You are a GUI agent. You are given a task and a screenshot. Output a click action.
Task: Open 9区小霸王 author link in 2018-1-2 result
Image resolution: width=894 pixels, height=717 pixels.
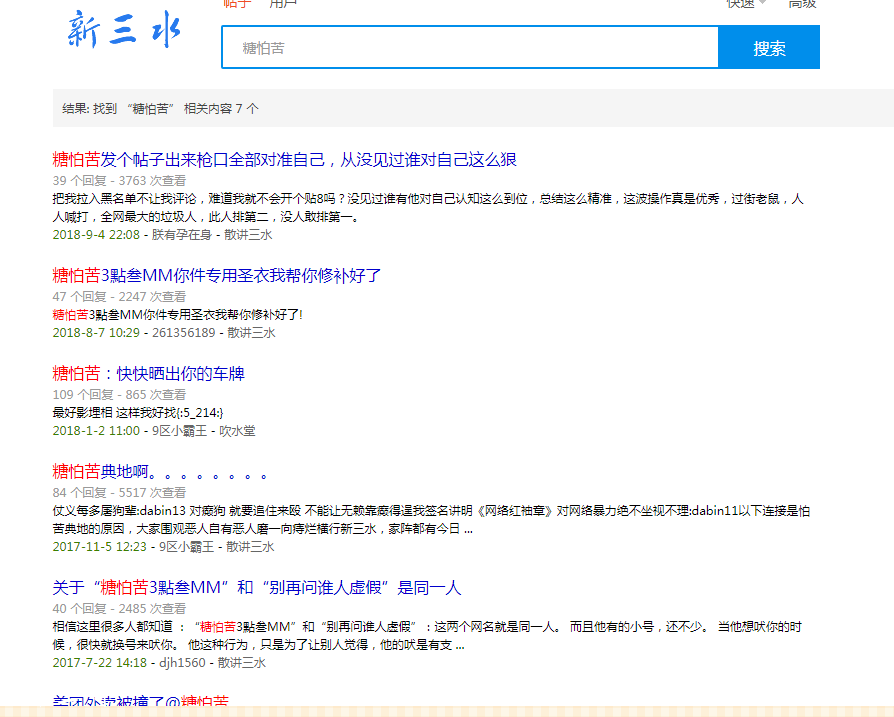point(179,431)
